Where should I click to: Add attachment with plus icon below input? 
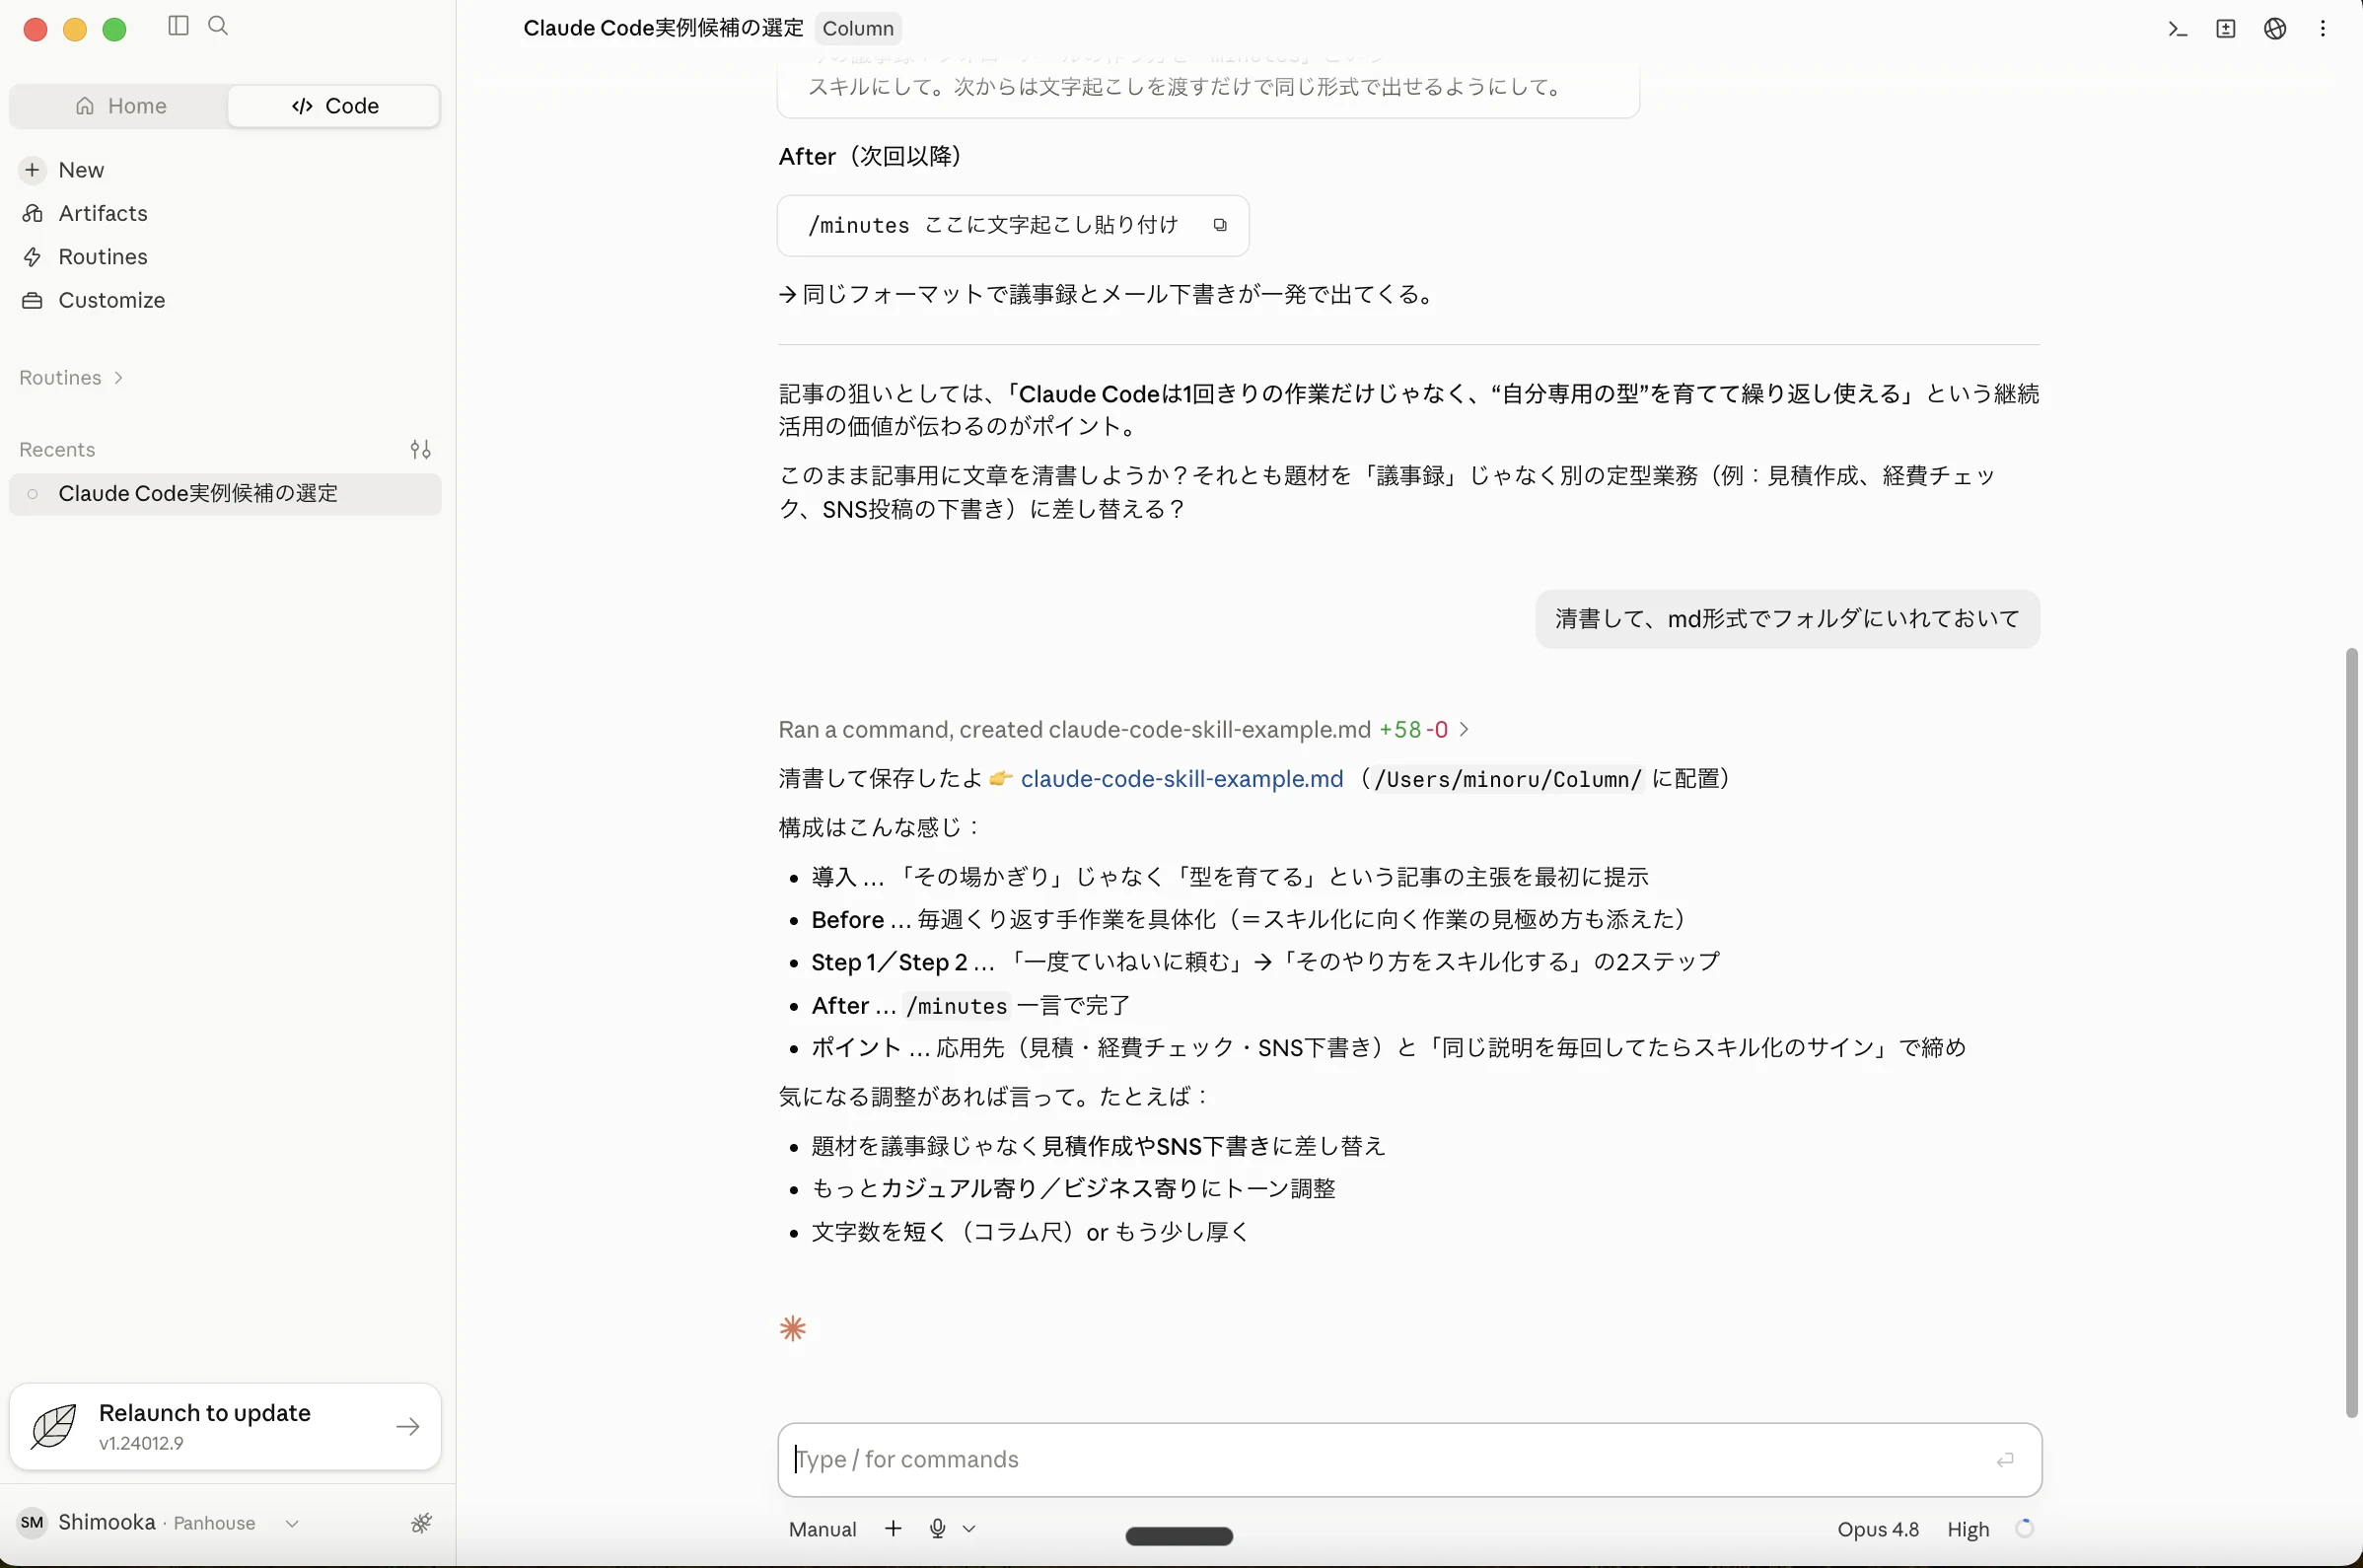click(x=892, y=1528)
